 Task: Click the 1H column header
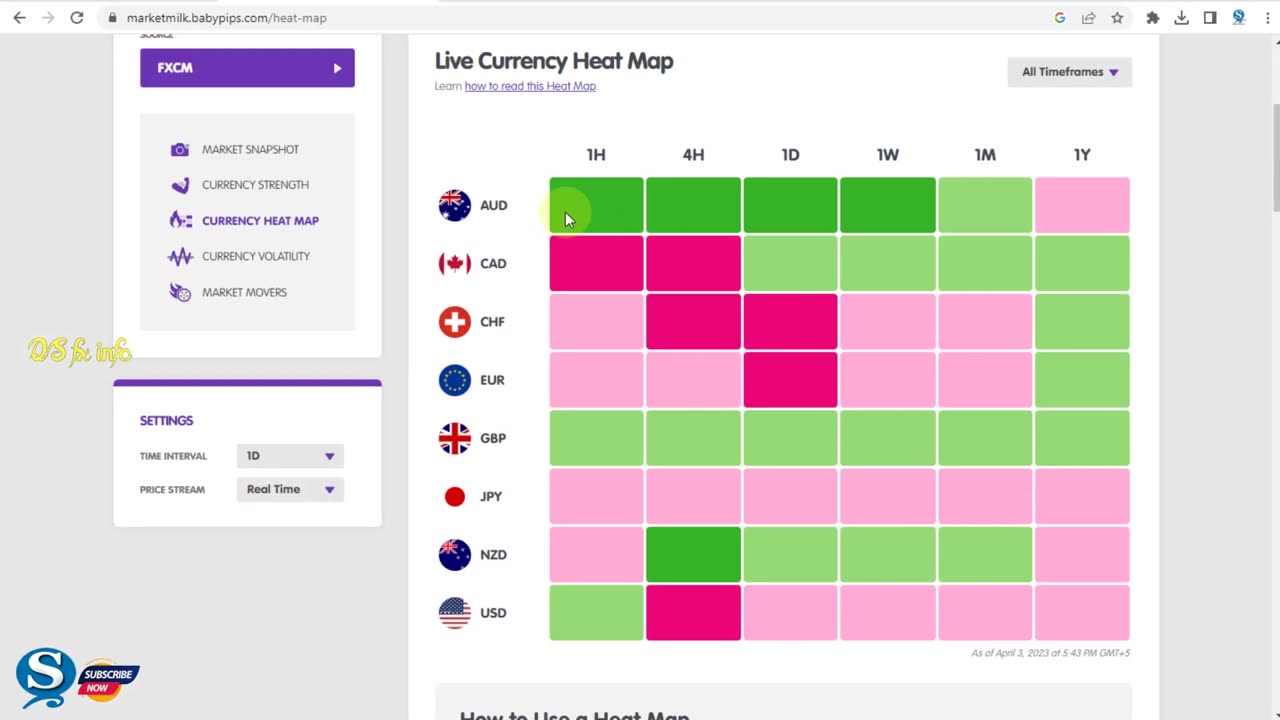(x=596, y=155)
